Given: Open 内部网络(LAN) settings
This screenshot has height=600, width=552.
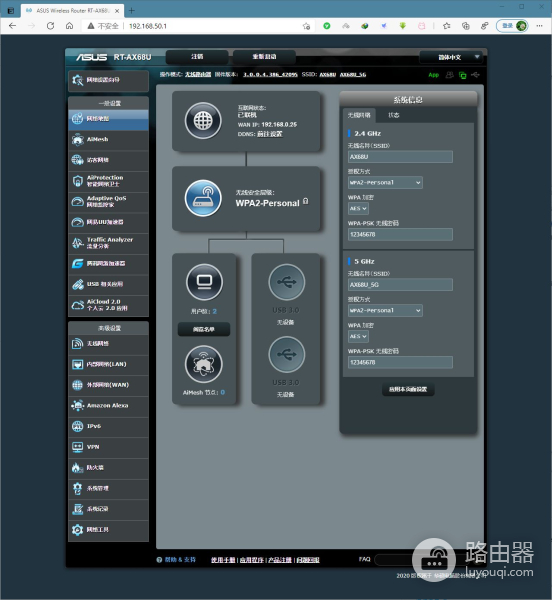Looking at the screenshot, I should tap(108, 365).
